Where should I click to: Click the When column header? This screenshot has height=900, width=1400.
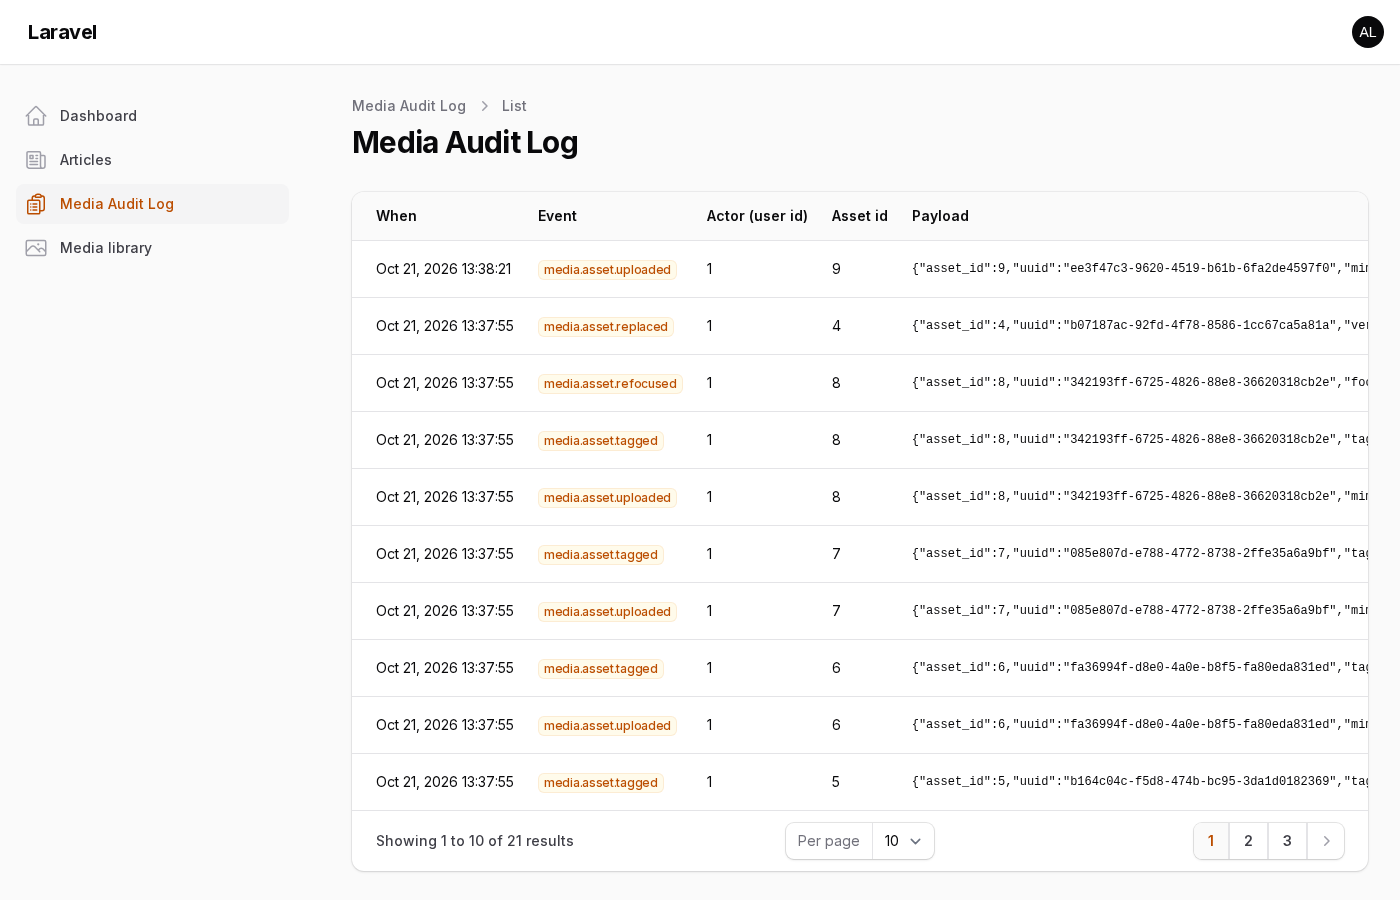coord(396,216)
